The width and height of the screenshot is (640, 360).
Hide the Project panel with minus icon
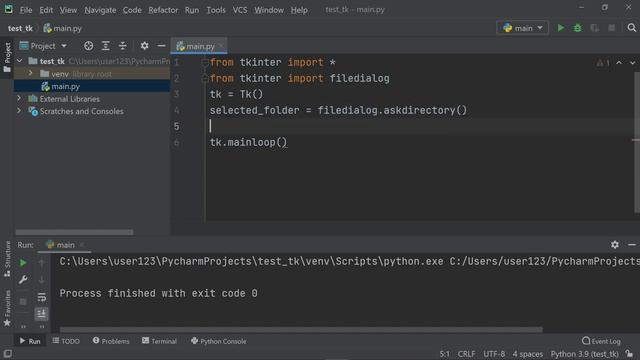[161, 46]
